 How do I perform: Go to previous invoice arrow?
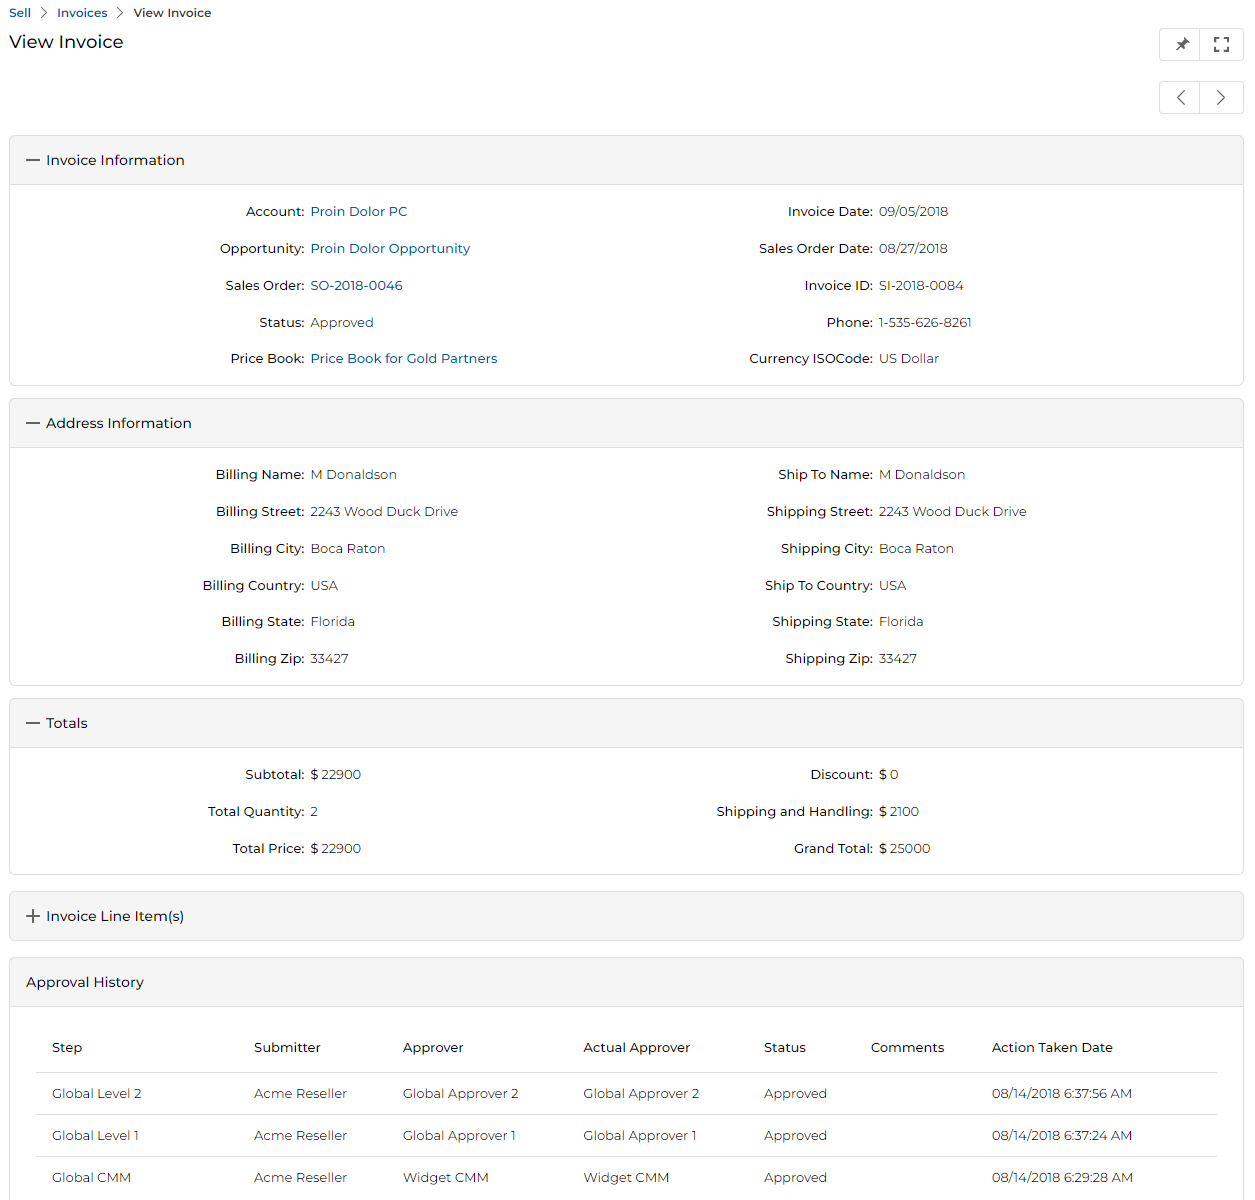click(x=1180, y=97)
